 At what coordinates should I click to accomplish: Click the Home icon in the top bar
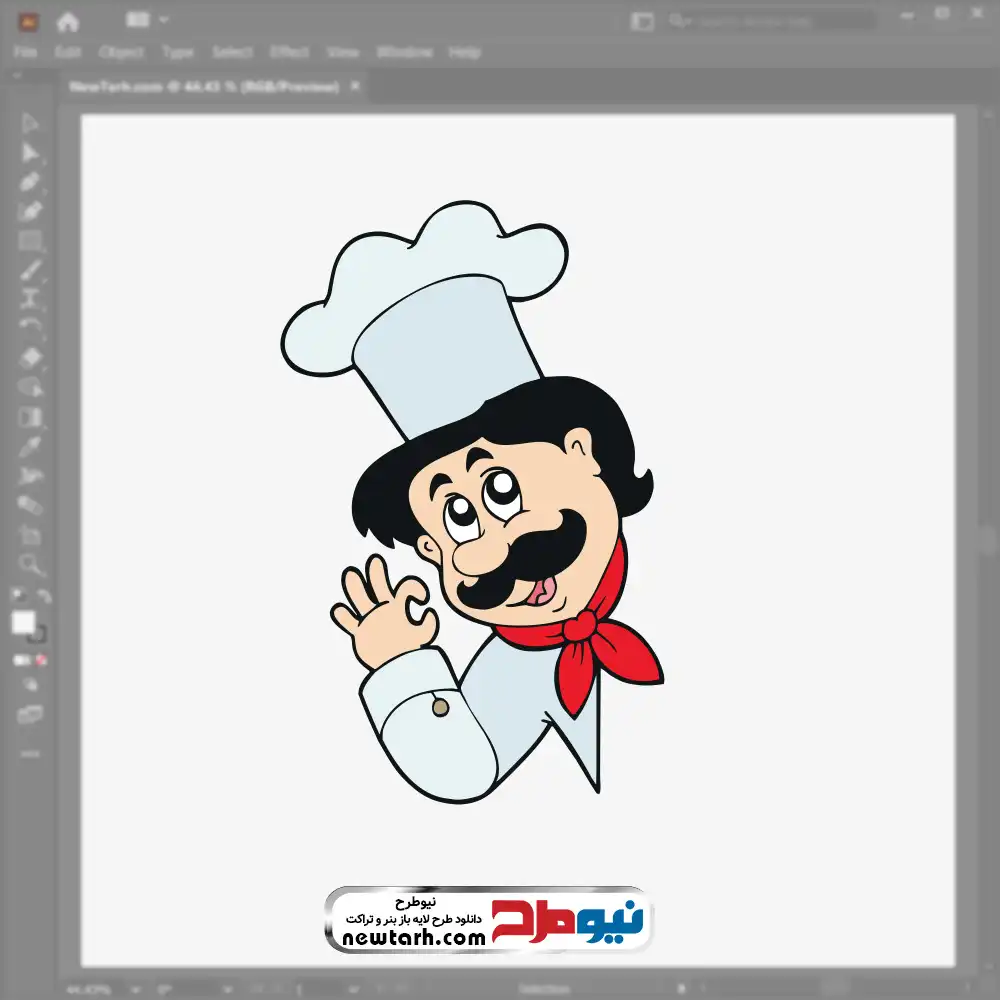tap(68, 21)
